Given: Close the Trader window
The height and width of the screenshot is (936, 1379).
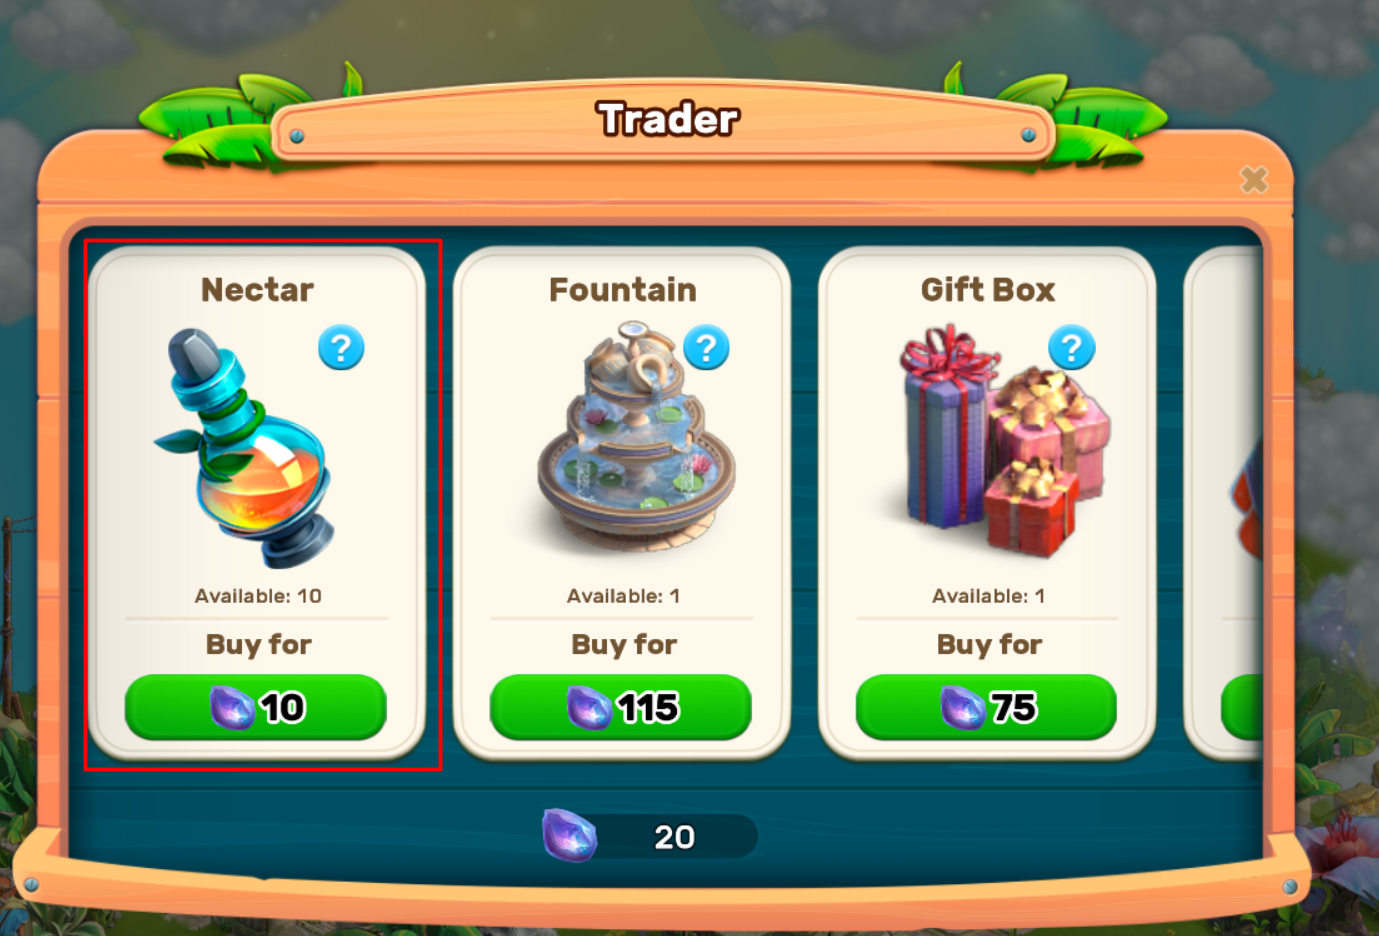Looking at the screenshot, I should (1254, 179).
